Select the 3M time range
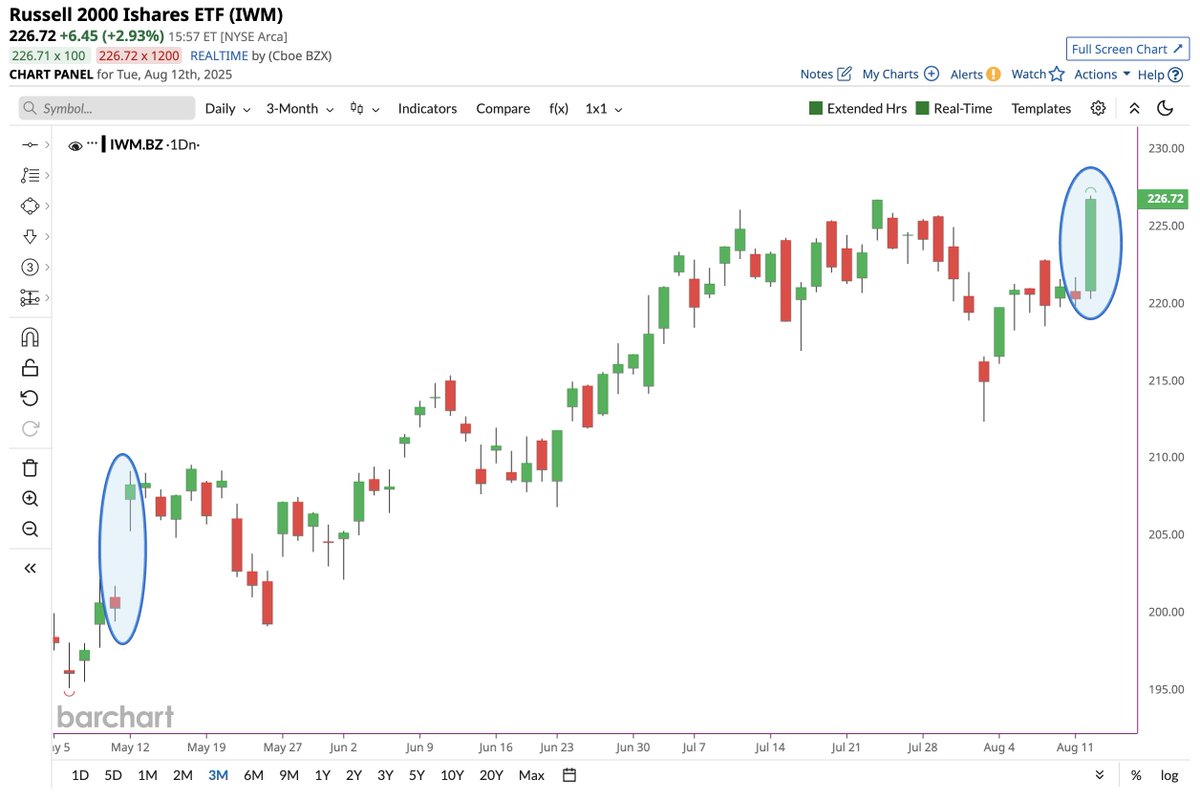Image resolution: width=1200 pixels, height=802 pixels. click(218, 775)
